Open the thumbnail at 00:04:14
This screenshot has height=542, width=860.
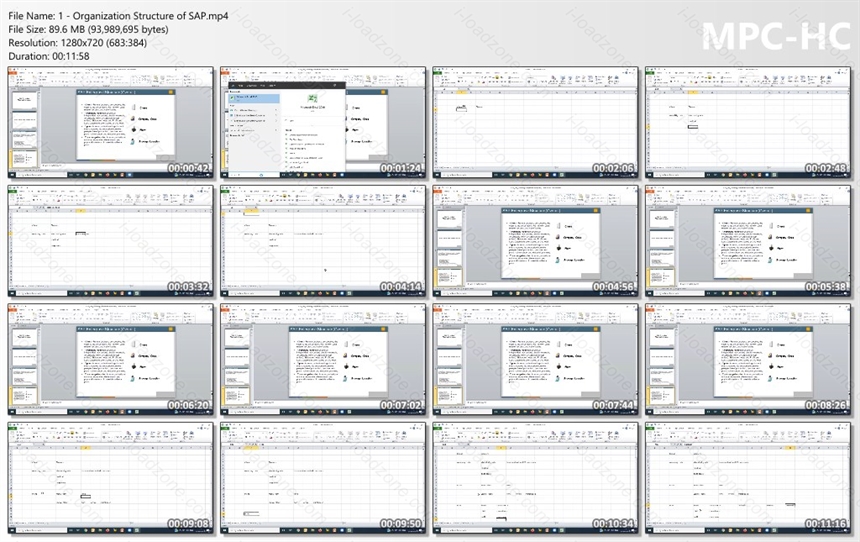[323, 241]
